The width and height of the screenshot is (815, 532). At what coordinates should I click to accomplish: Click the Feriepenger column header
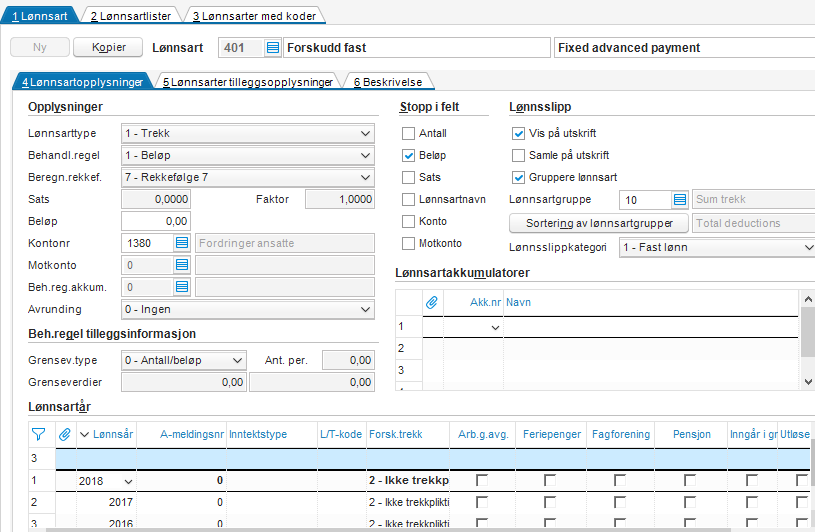(551, 434)
